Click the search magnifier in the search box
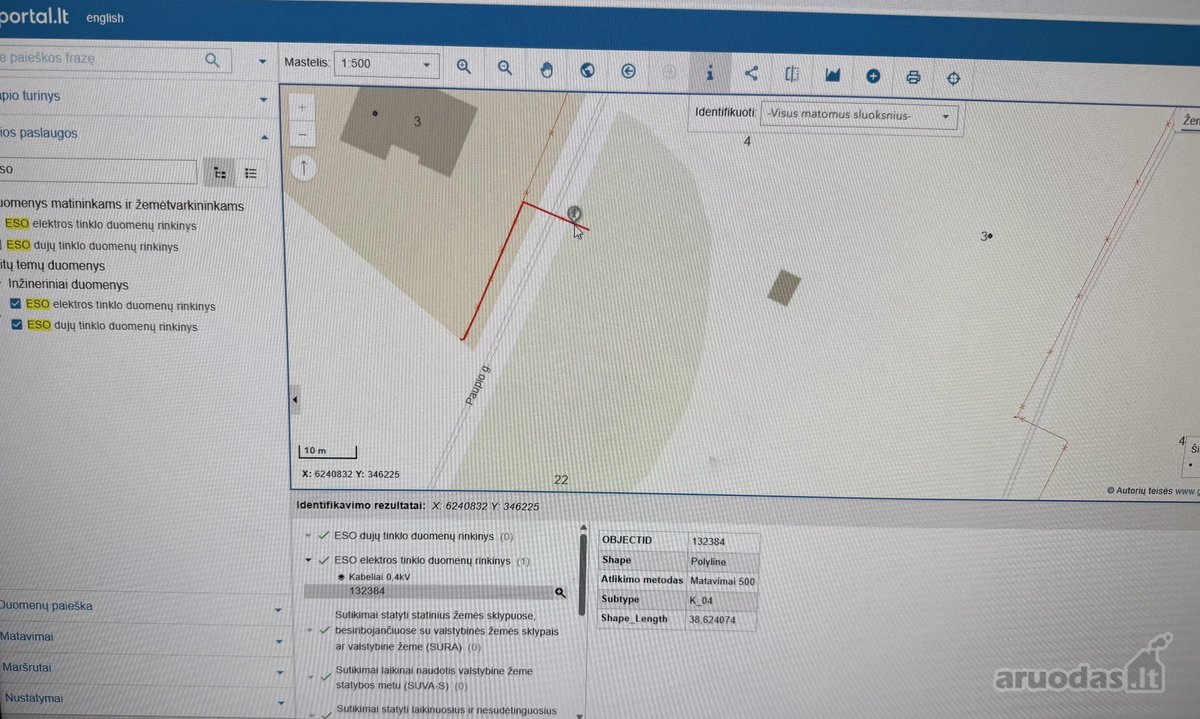 point(212,60)
